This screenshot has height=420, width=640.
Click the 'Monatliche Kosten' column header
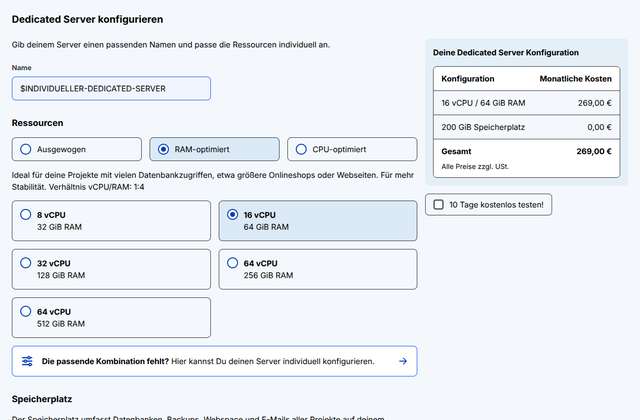tap(576, 79)
